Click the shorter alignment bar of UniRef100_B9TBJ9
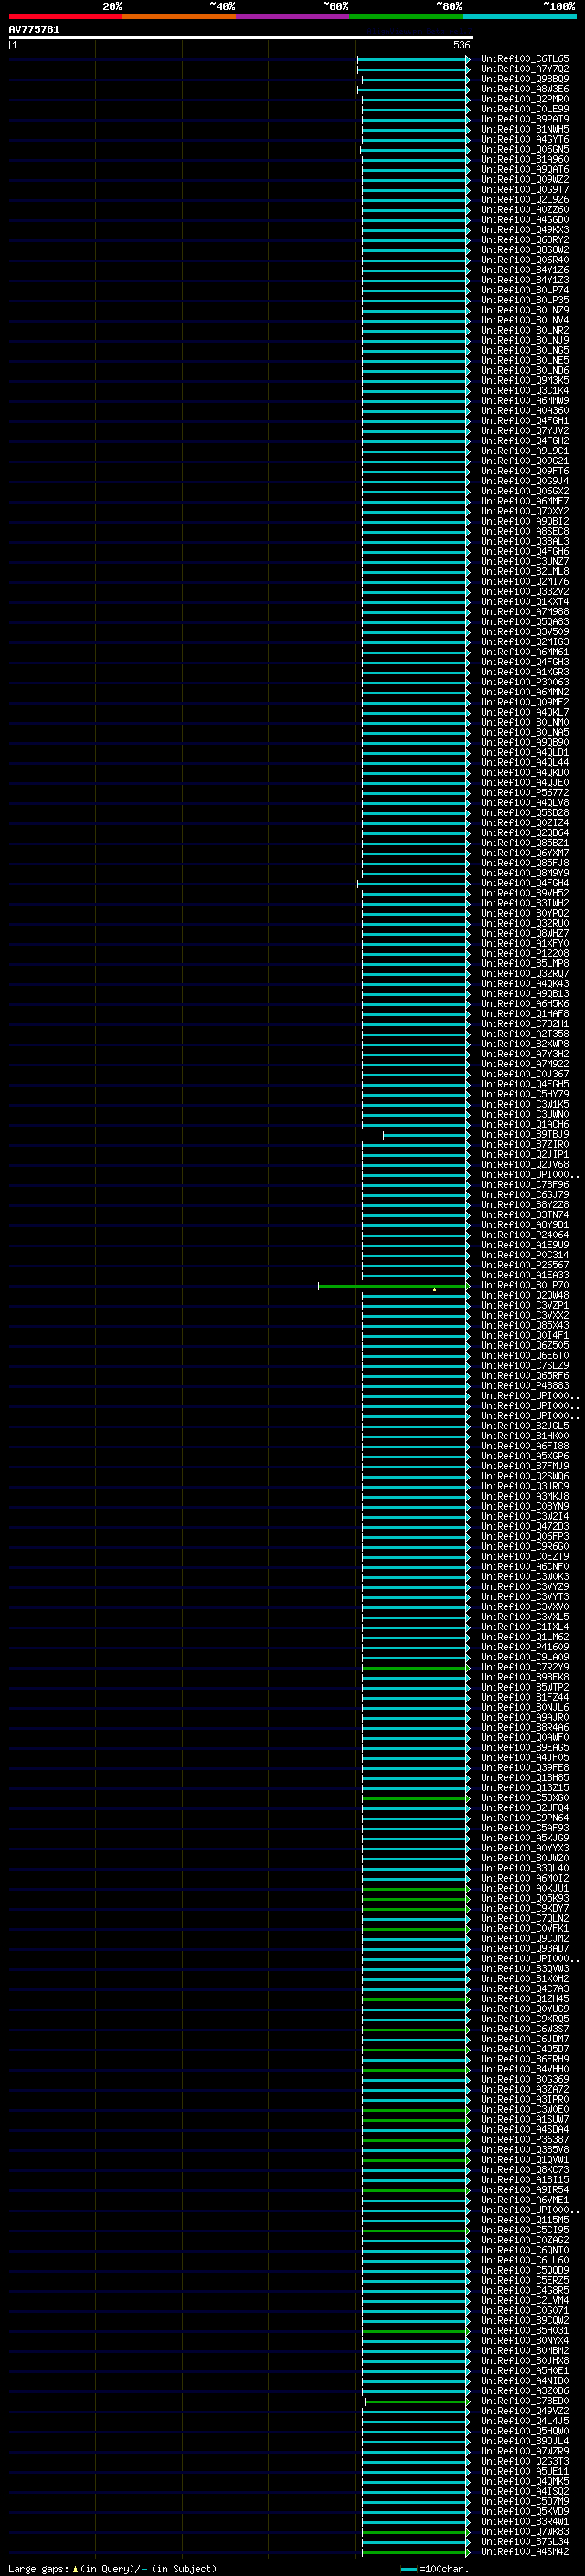 [426, 1135]
